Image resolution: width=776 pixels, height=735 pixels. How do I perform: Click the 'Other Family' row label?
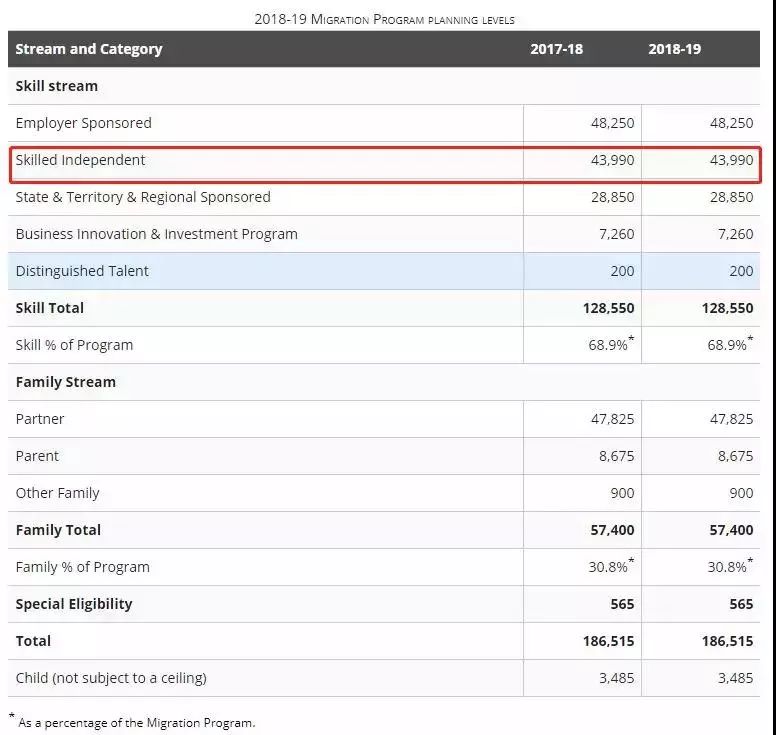(58, 493)
